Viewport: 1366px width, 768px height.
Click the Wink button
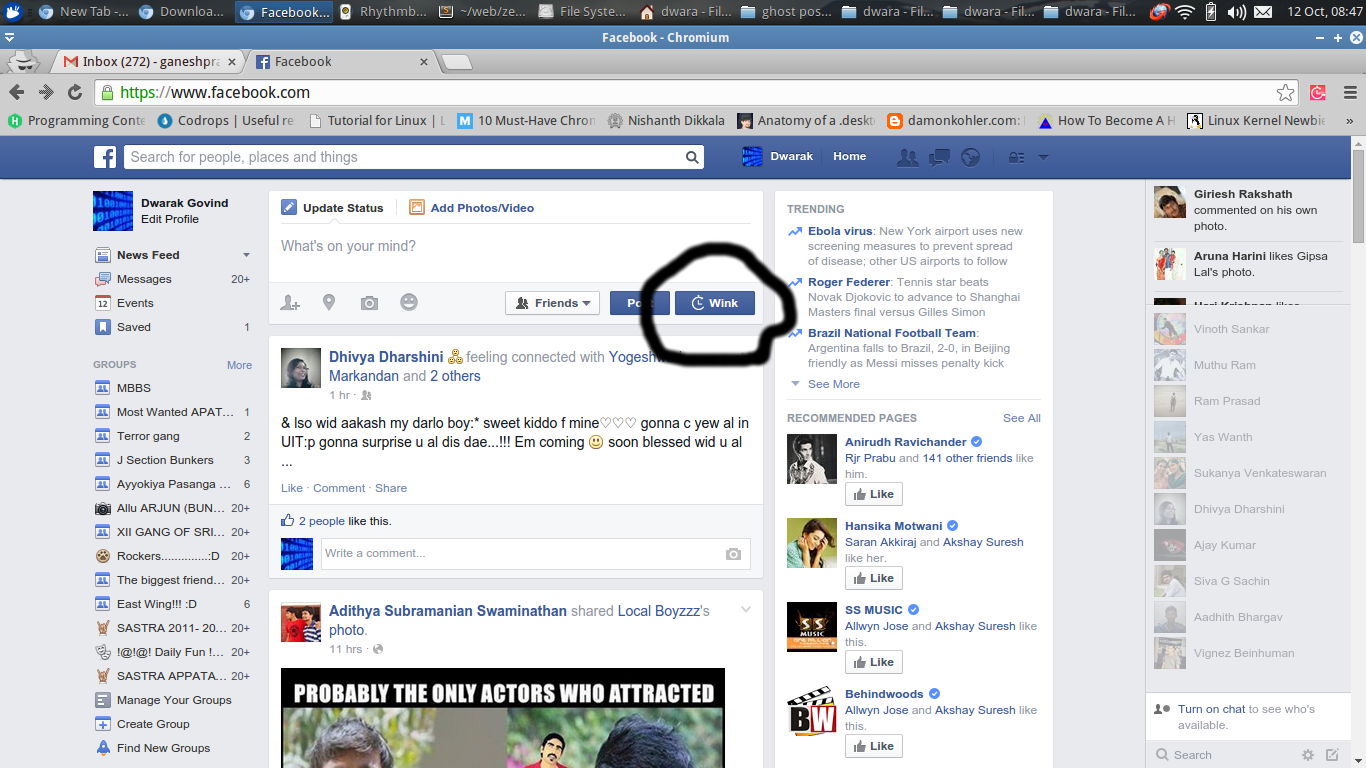714,303
